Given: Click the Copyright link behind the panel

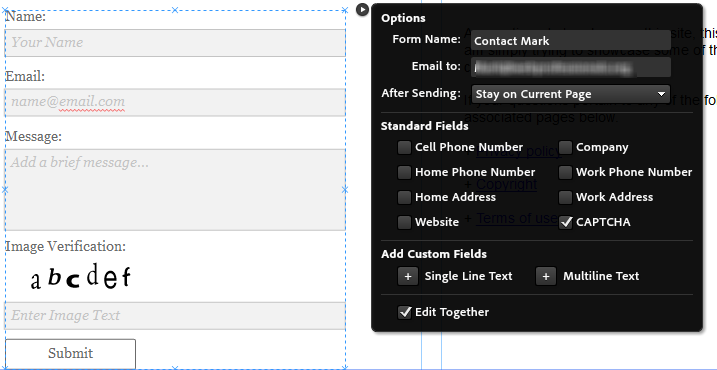Looking at the screenshot, I should tap(506, 184).
